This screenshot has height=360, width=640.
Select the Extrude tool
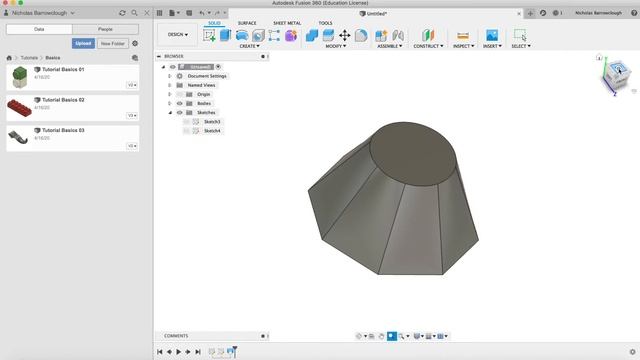tap(225, 36)
